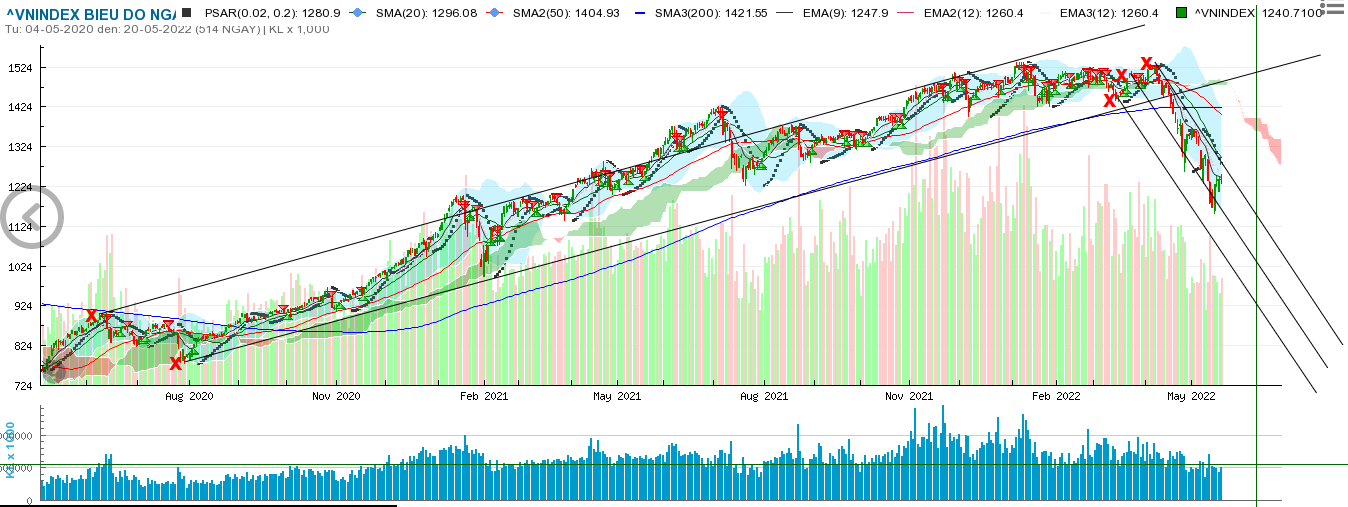Click the 724 price axis label

pyautogui.click(x=23, y=385)
